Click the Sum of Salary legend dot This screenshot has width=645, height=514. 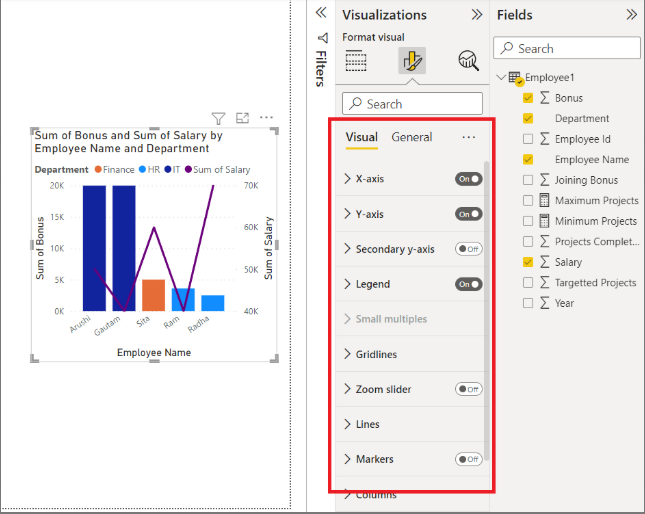pyautogui.click(x=188, y=169)
